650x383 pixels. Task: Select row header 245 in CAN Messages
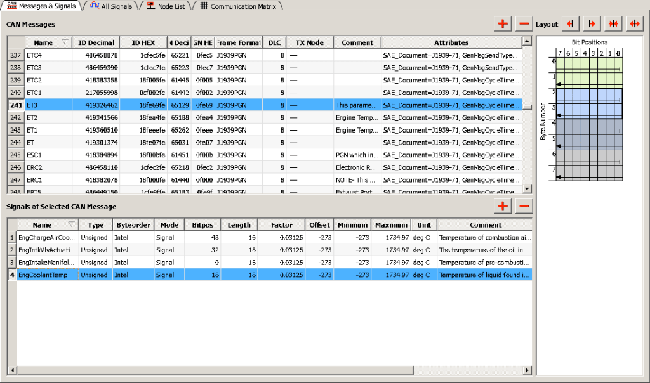16,155
